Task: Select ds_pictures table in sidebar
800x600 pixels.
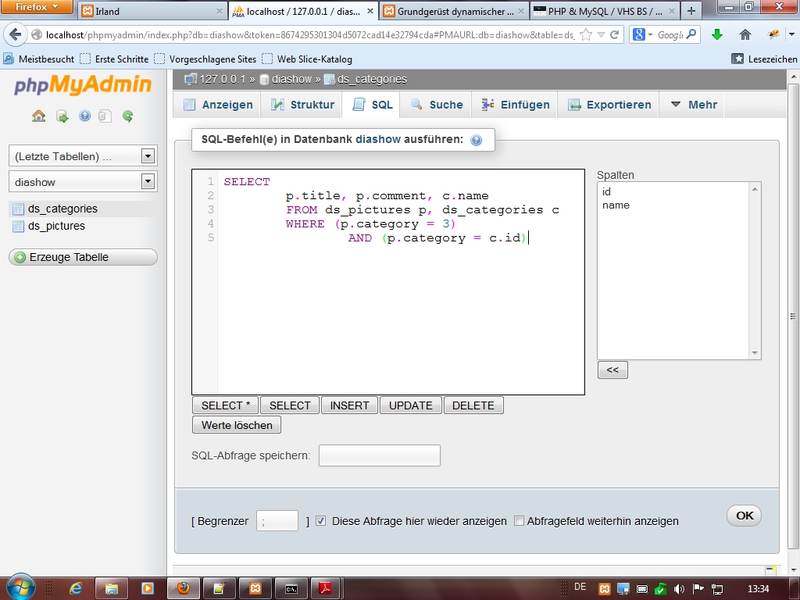Action: point(56,226)
